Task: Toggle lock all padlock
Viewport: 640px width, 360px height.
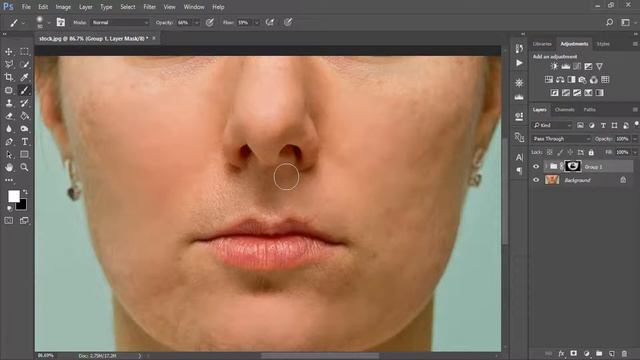Action: click(591, 152)
